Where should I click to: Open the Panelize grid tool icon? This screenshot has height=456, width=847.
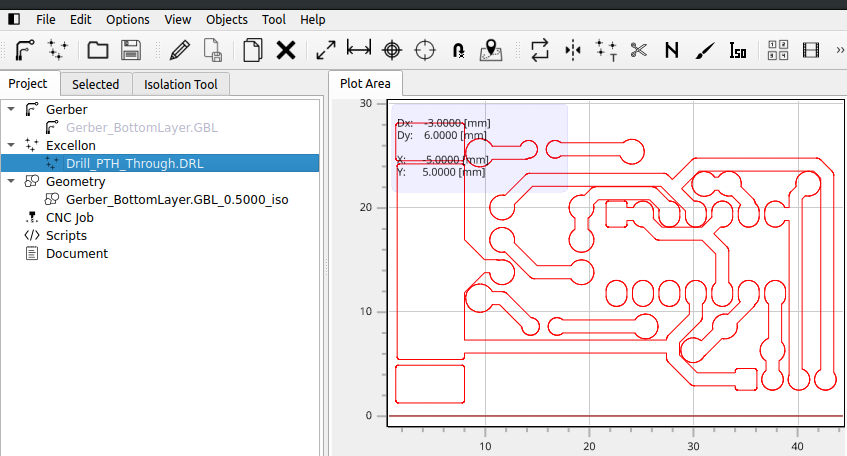[777, 50]
